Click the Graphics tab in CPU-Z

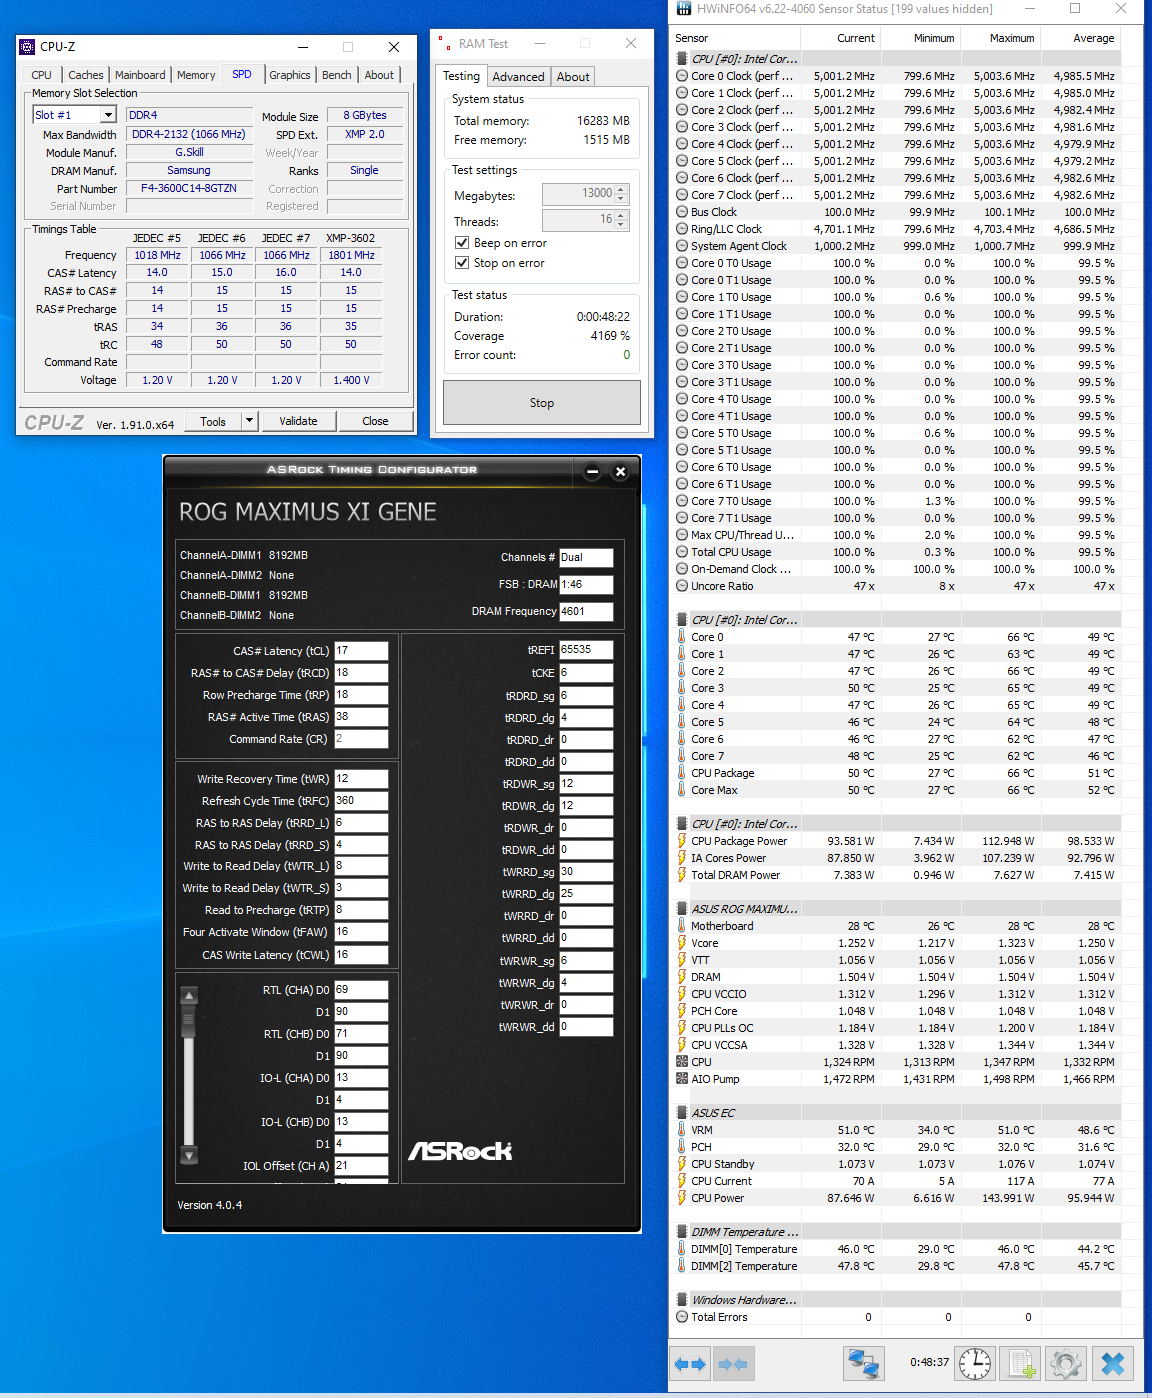[x=290, y=75]
